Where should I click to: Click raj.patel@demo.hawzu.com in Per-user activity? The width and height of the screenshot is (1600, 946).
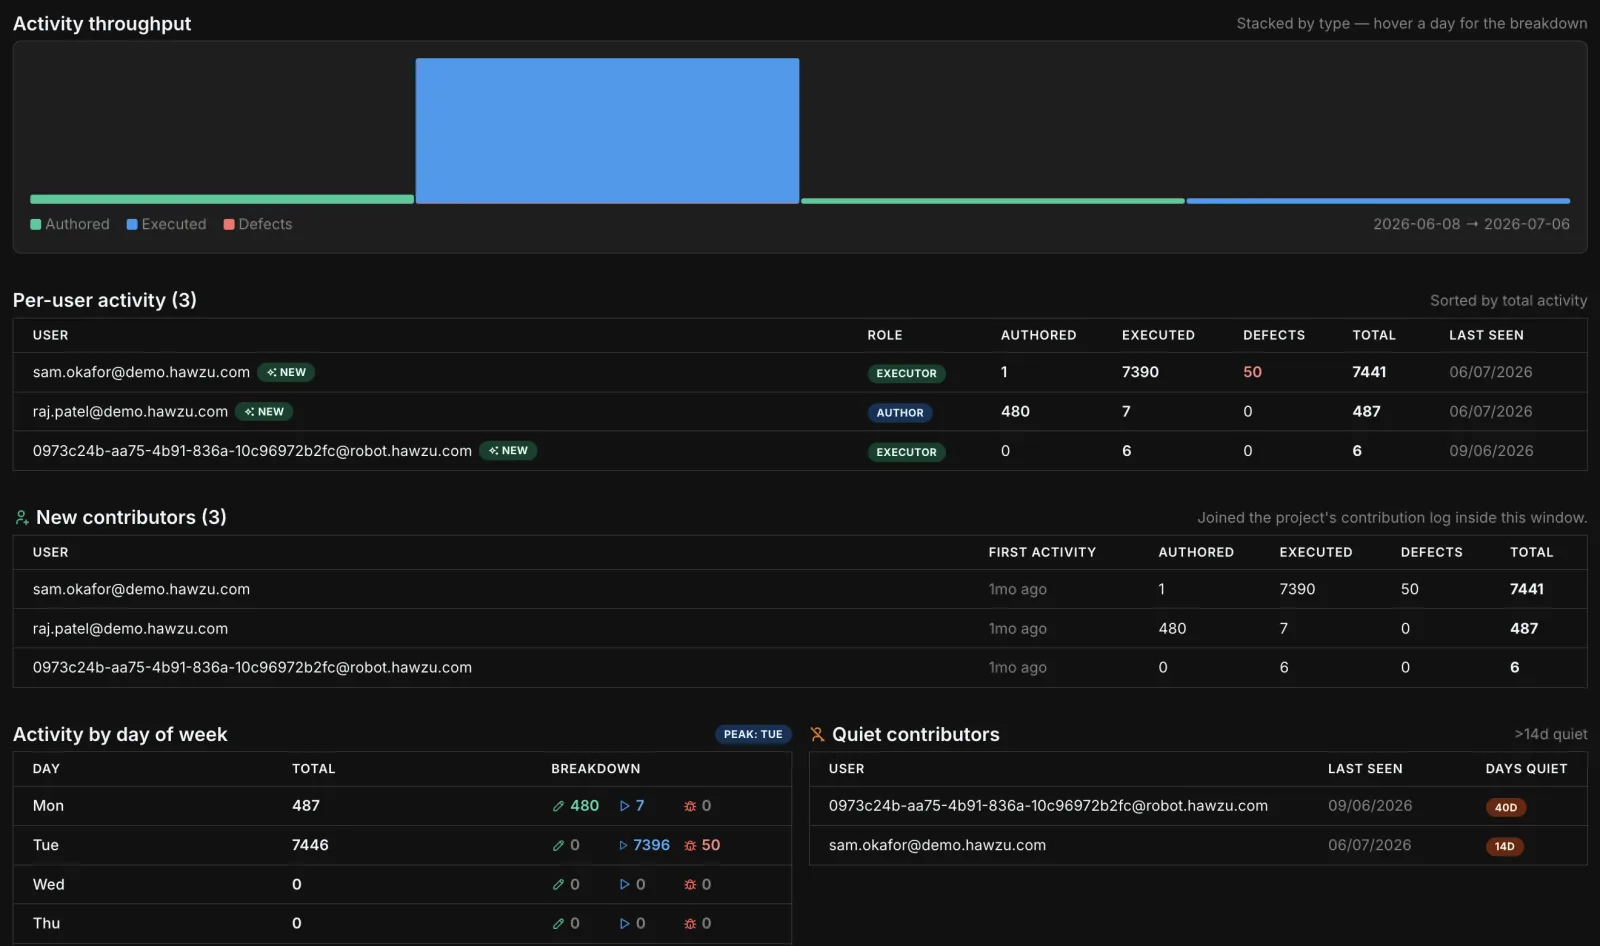[130, 412]
